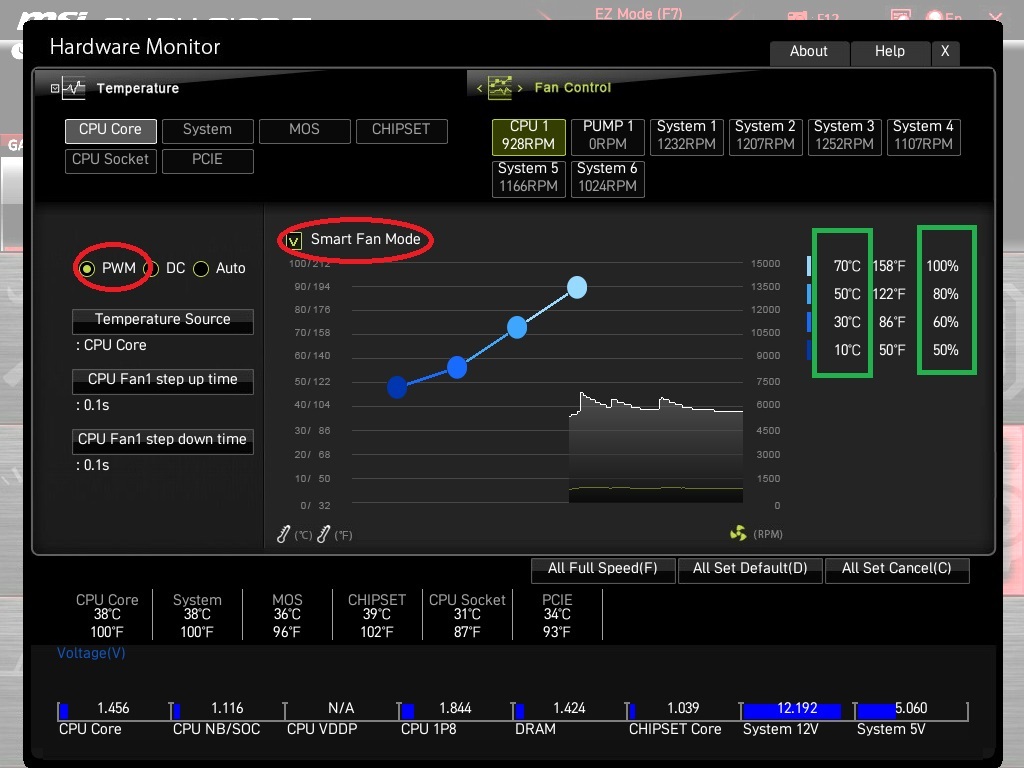Open the Temperature Source dropdown
The width and height of the screenshot is (1024, 768).
click(163, 321)
